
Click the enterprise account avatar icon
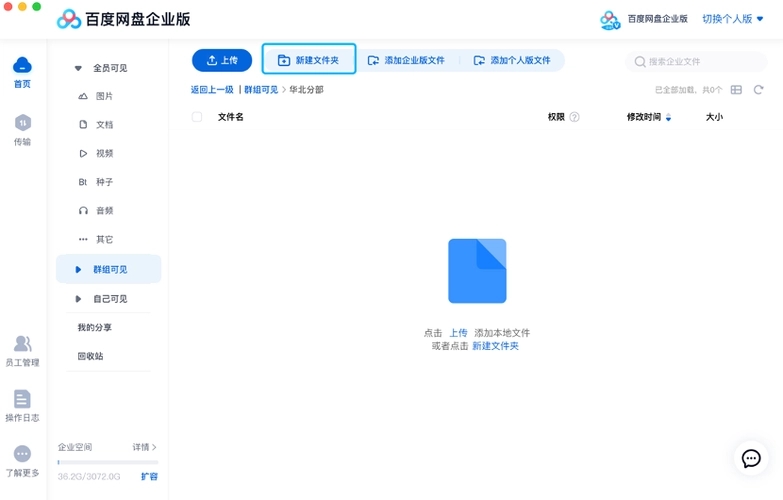coord(610,20)
